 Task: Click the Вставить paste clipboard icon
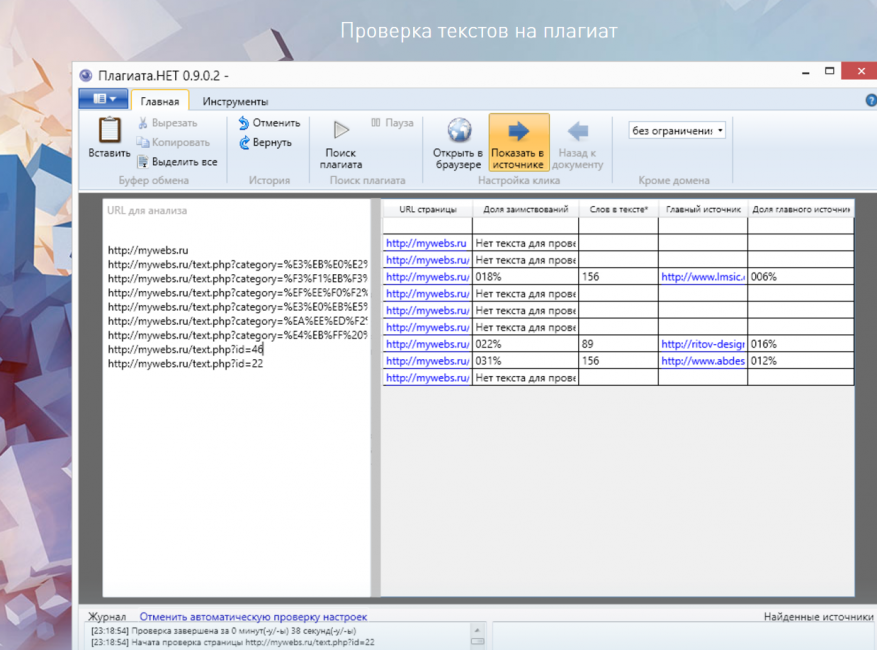109,130
